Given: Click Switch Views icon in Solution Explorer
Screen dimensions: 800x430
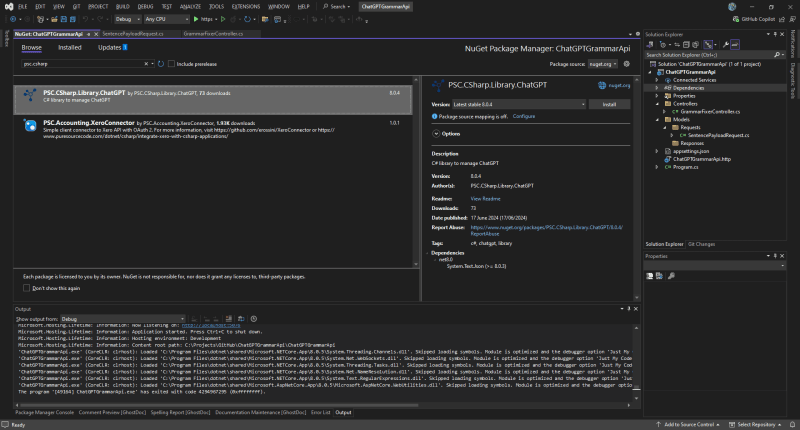Looking at the screenshot, I should pyautogui.click(x=649, y=45).
